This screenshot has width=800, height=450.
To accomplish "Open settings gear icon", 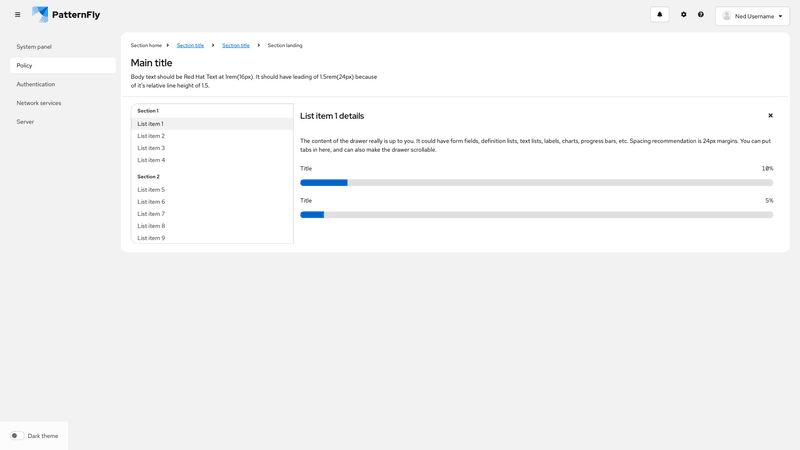I will pyautogui.click(x=684, y=15).
